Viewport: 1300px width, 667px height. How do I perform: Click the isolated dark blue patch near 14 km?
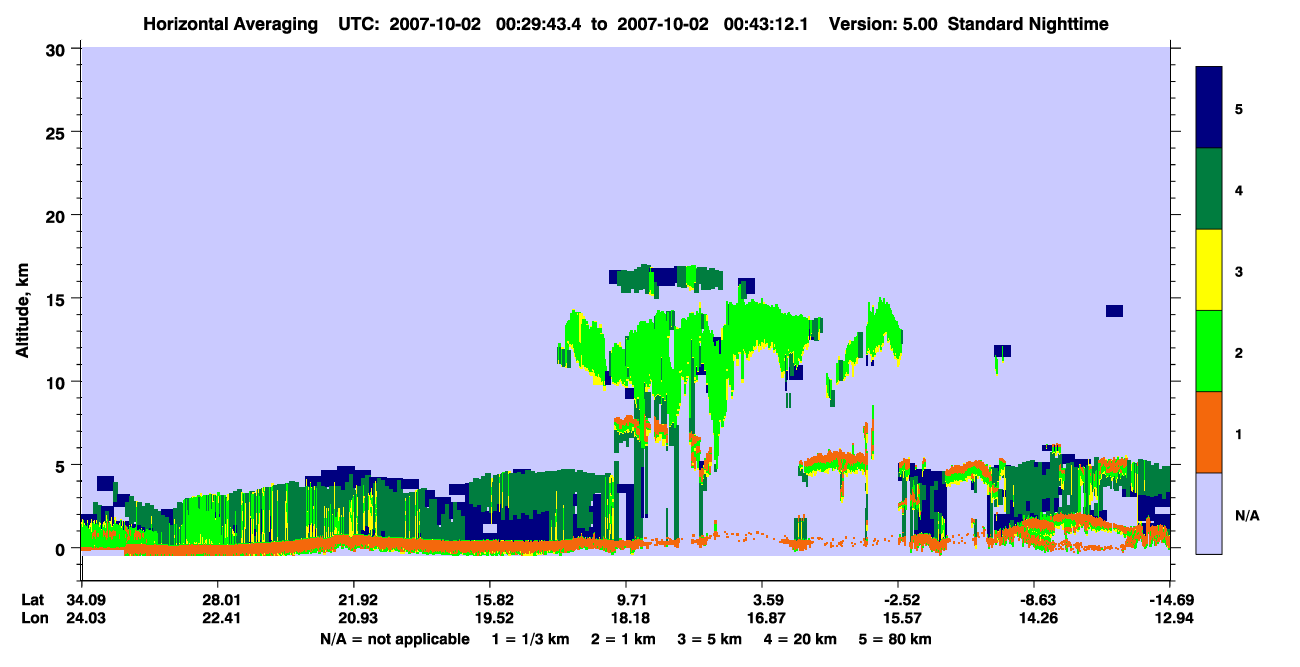(x=1114, y=311)
